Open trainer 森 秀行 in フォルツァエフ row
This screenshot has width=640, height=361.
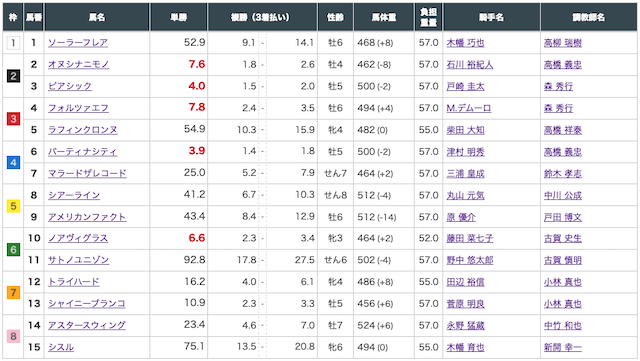(558, 108)
